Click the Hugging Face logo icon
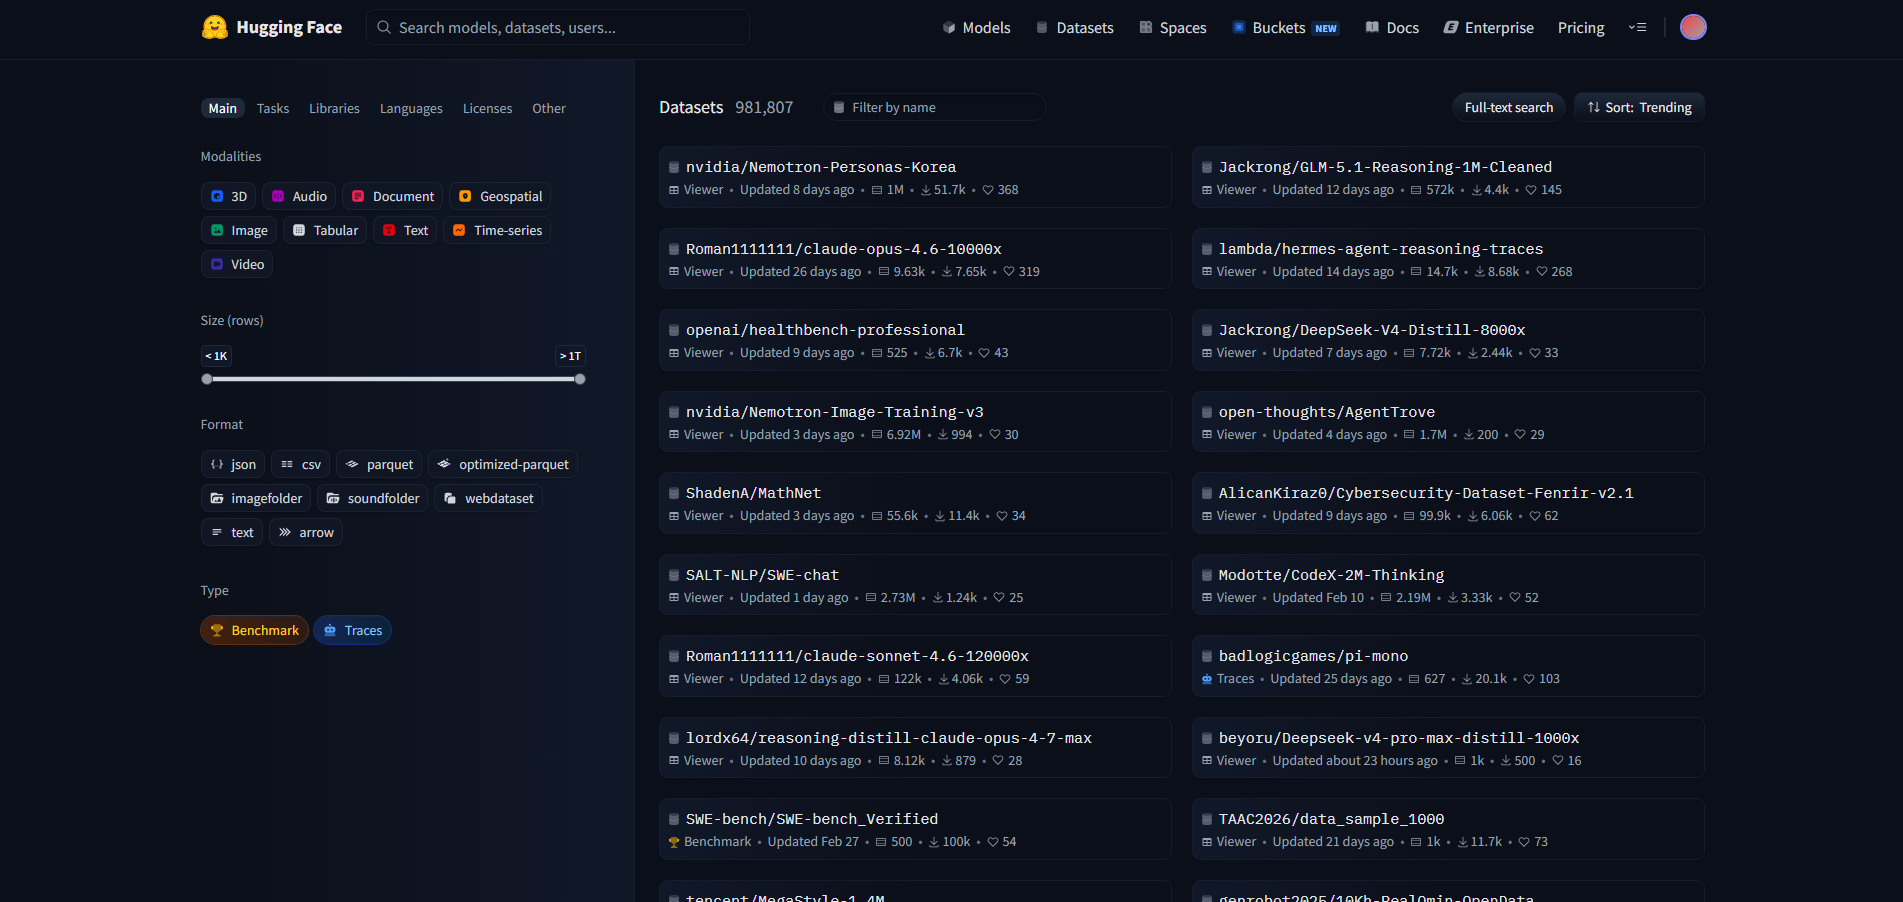 point(215,27)
